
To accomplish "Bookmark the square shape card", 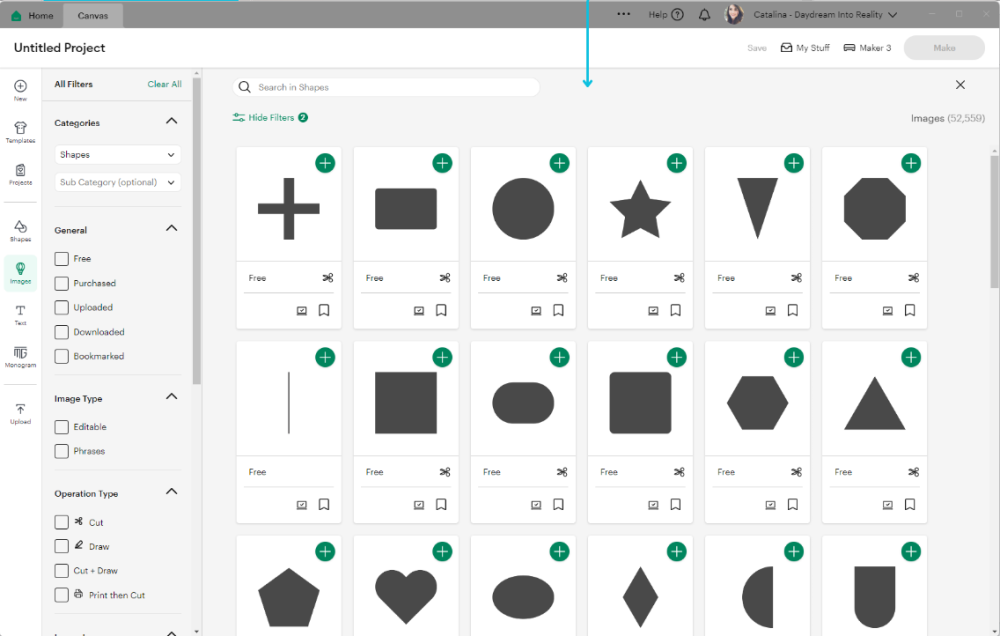I will tap(441, 504).
